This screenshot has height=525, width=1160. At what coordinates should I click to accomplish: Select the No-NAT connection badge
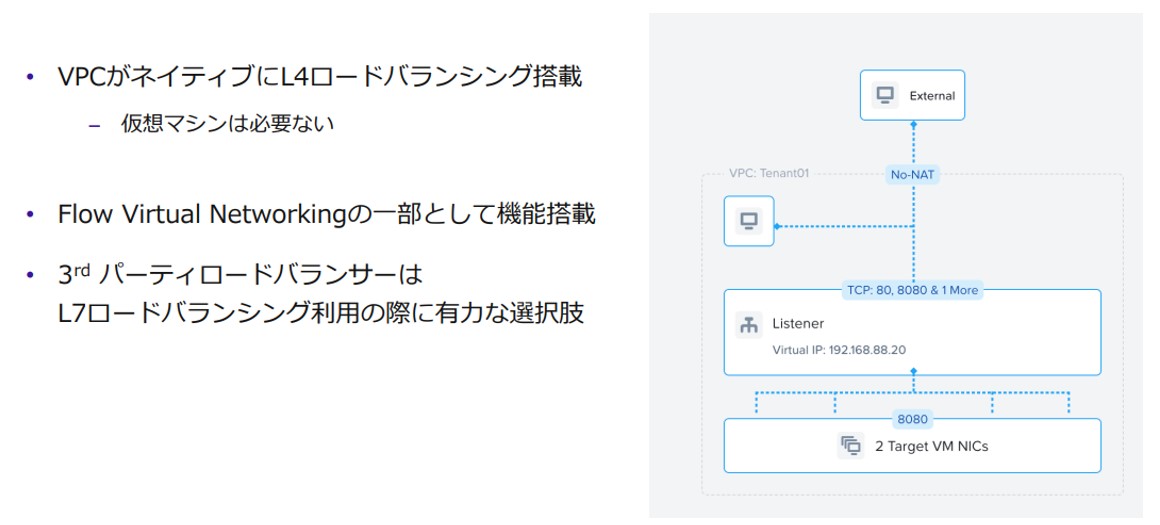[913, 174]
